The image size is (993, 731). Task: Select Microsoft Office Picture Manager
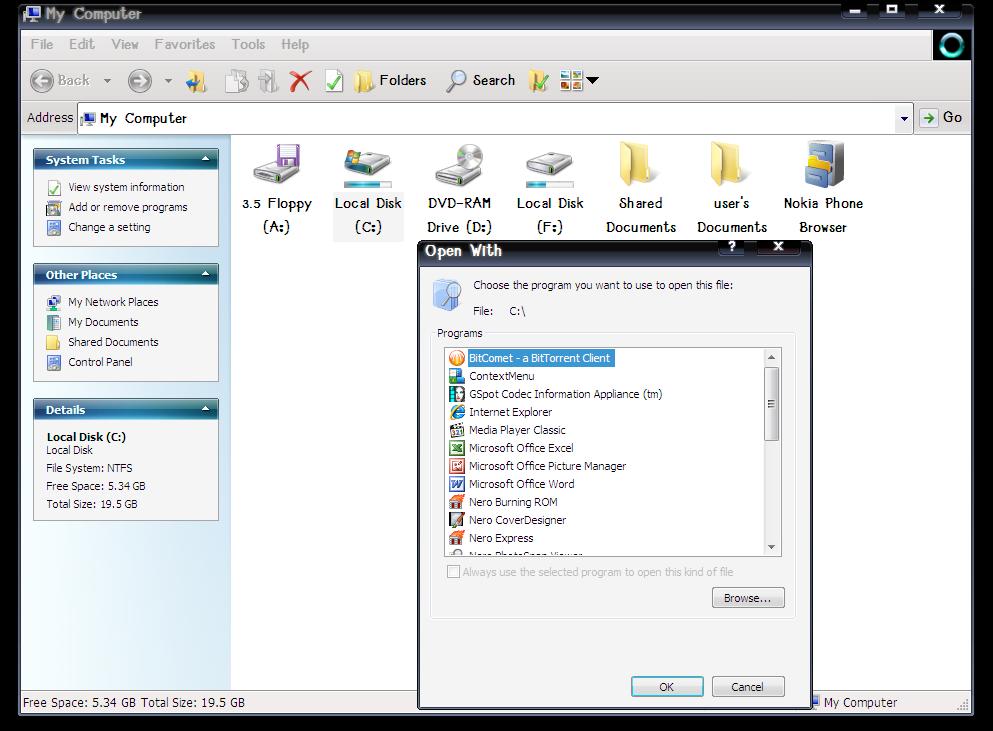pos(547,466)
